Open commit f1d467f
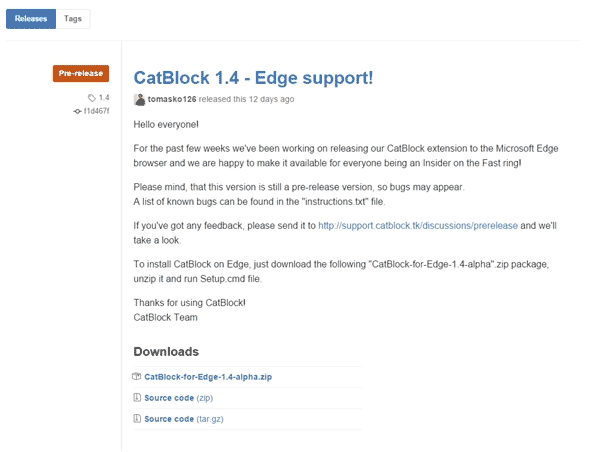 tap(97, 111)
